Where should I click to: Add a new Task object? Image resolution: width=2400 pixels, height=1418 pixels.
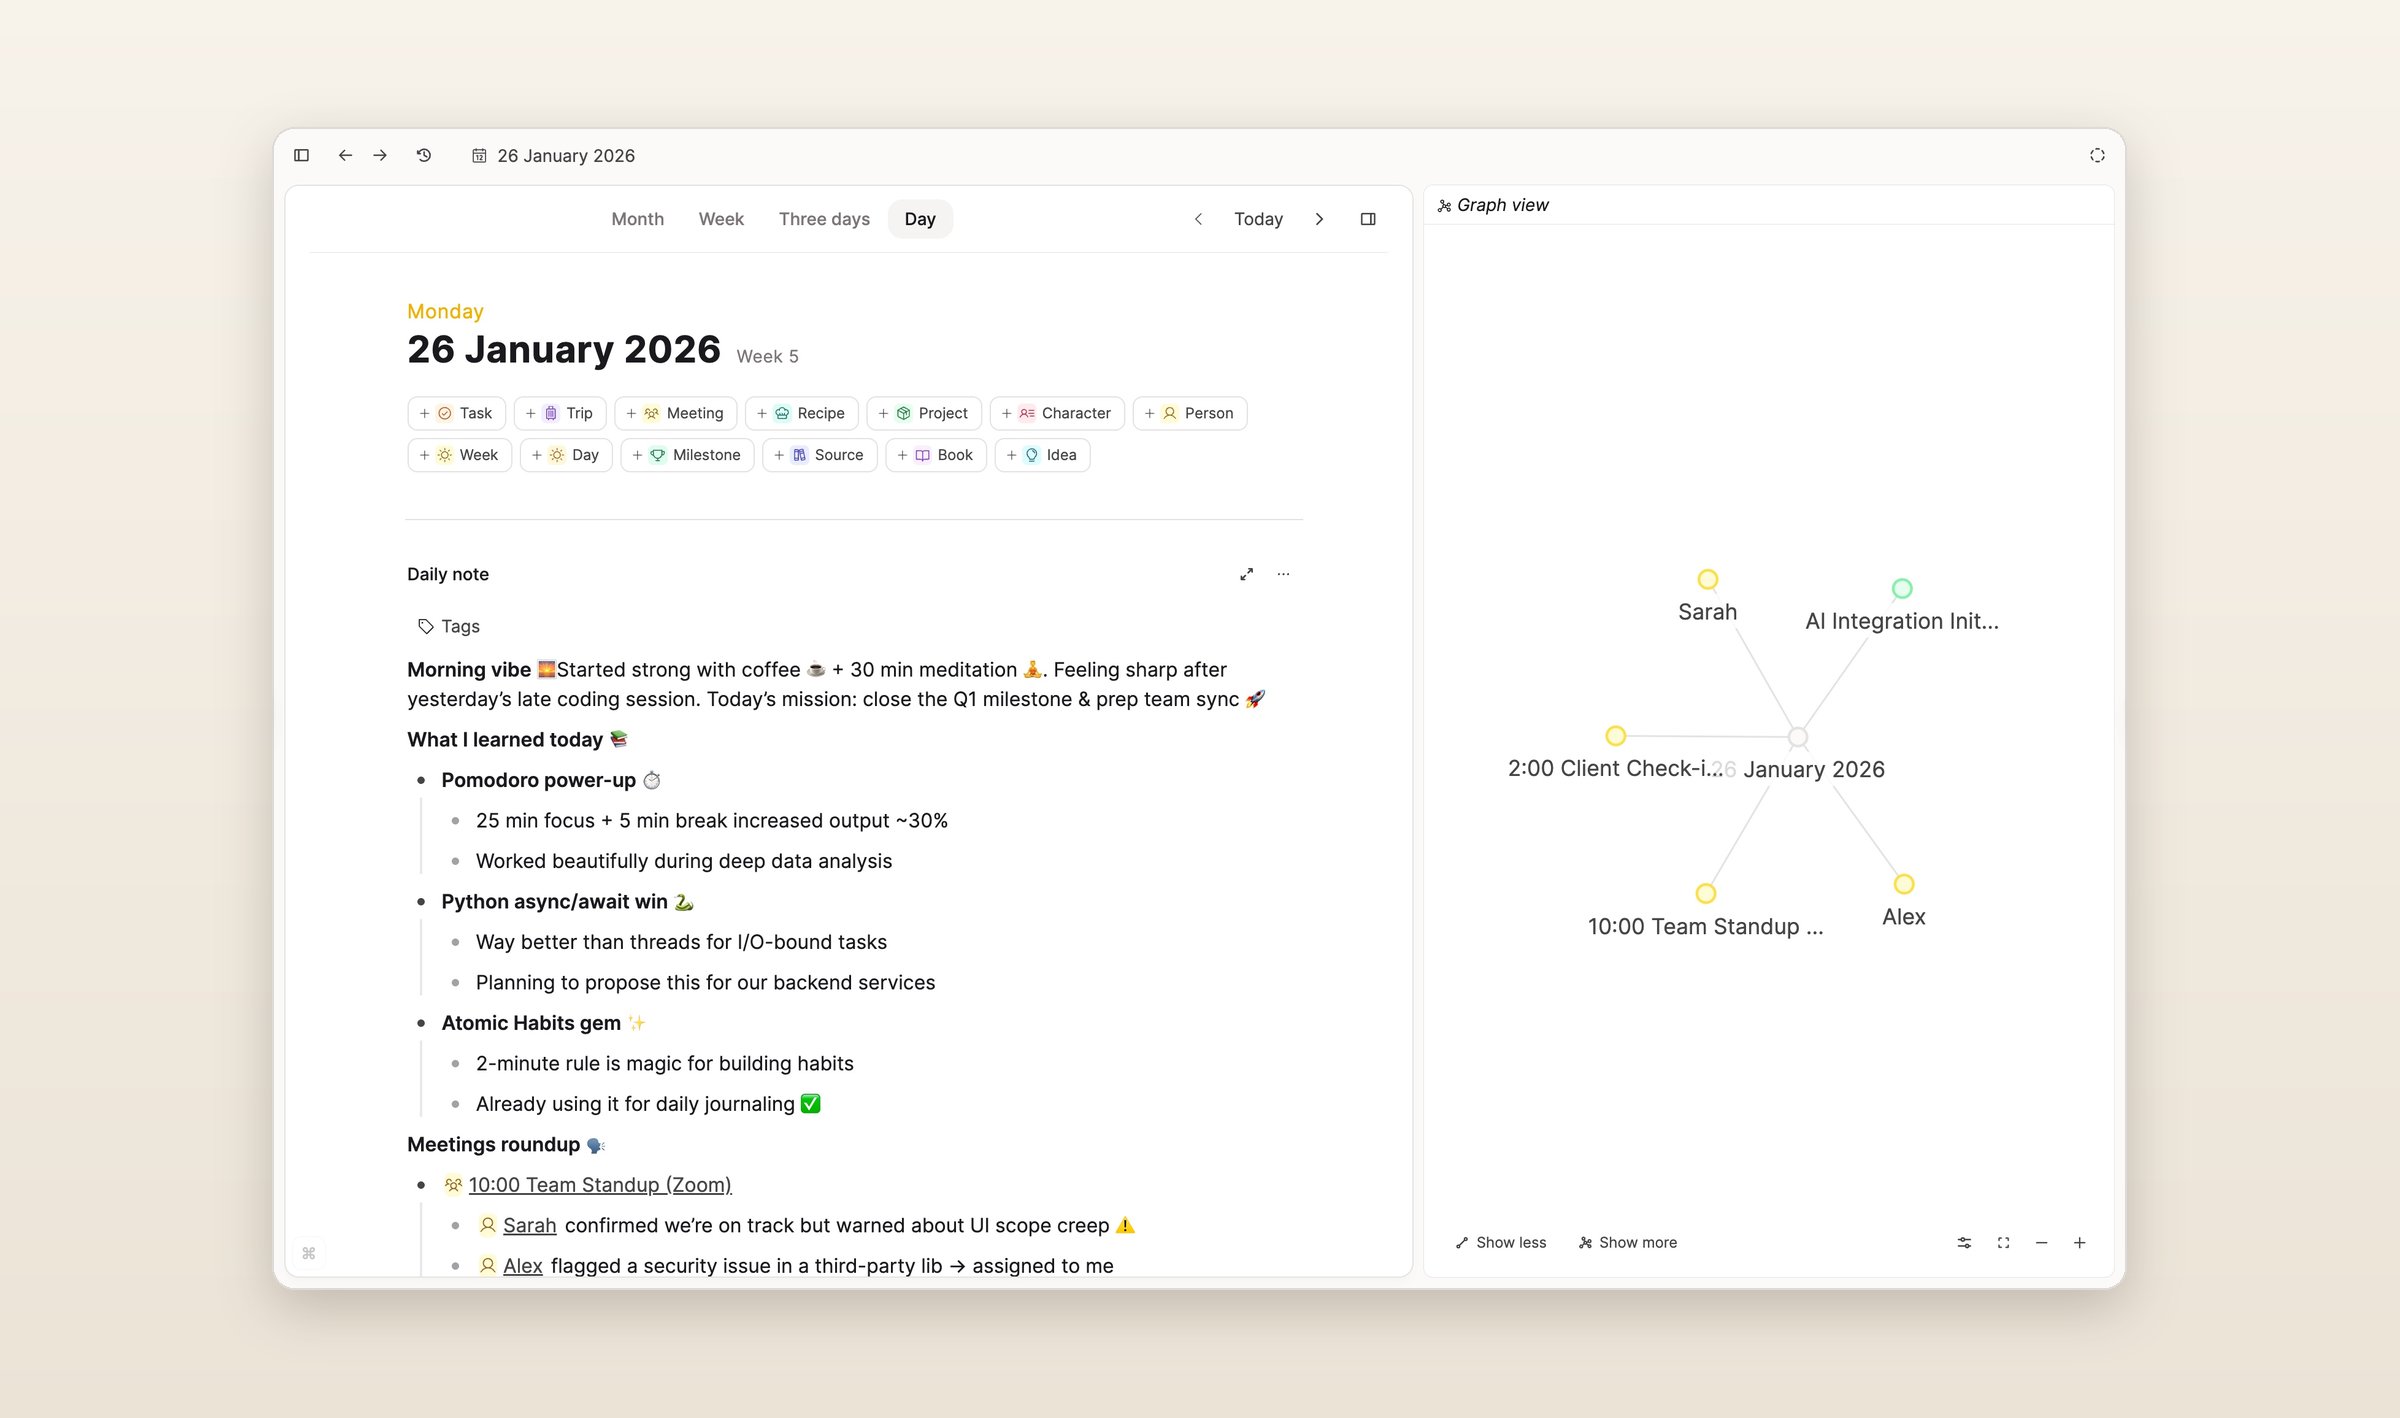pos(456,413)
